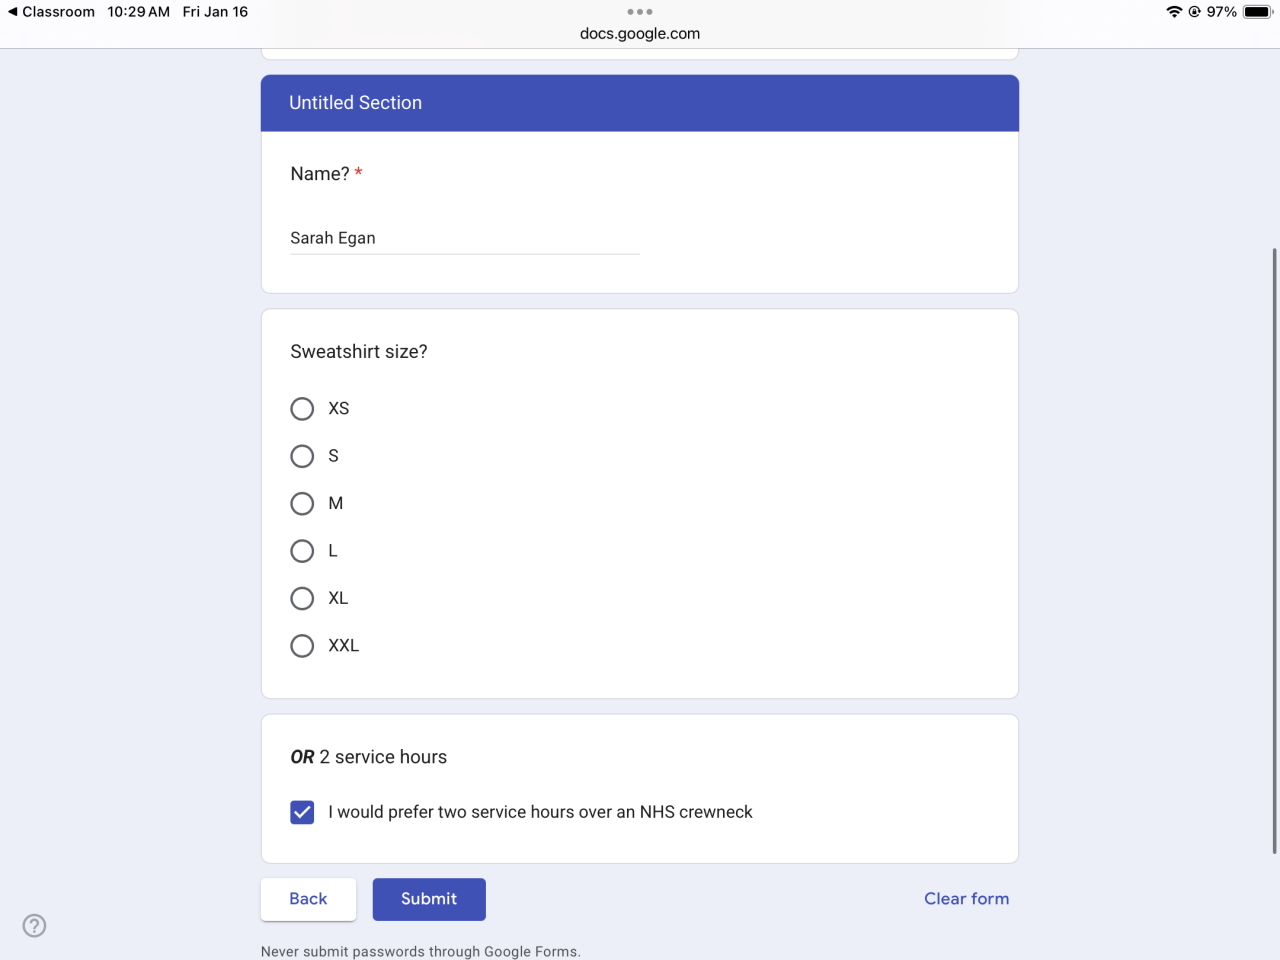Screen dimensions: 1280x960
Task: Select the L size radio button
Action: pyautogui.click(x=302, y=551)
